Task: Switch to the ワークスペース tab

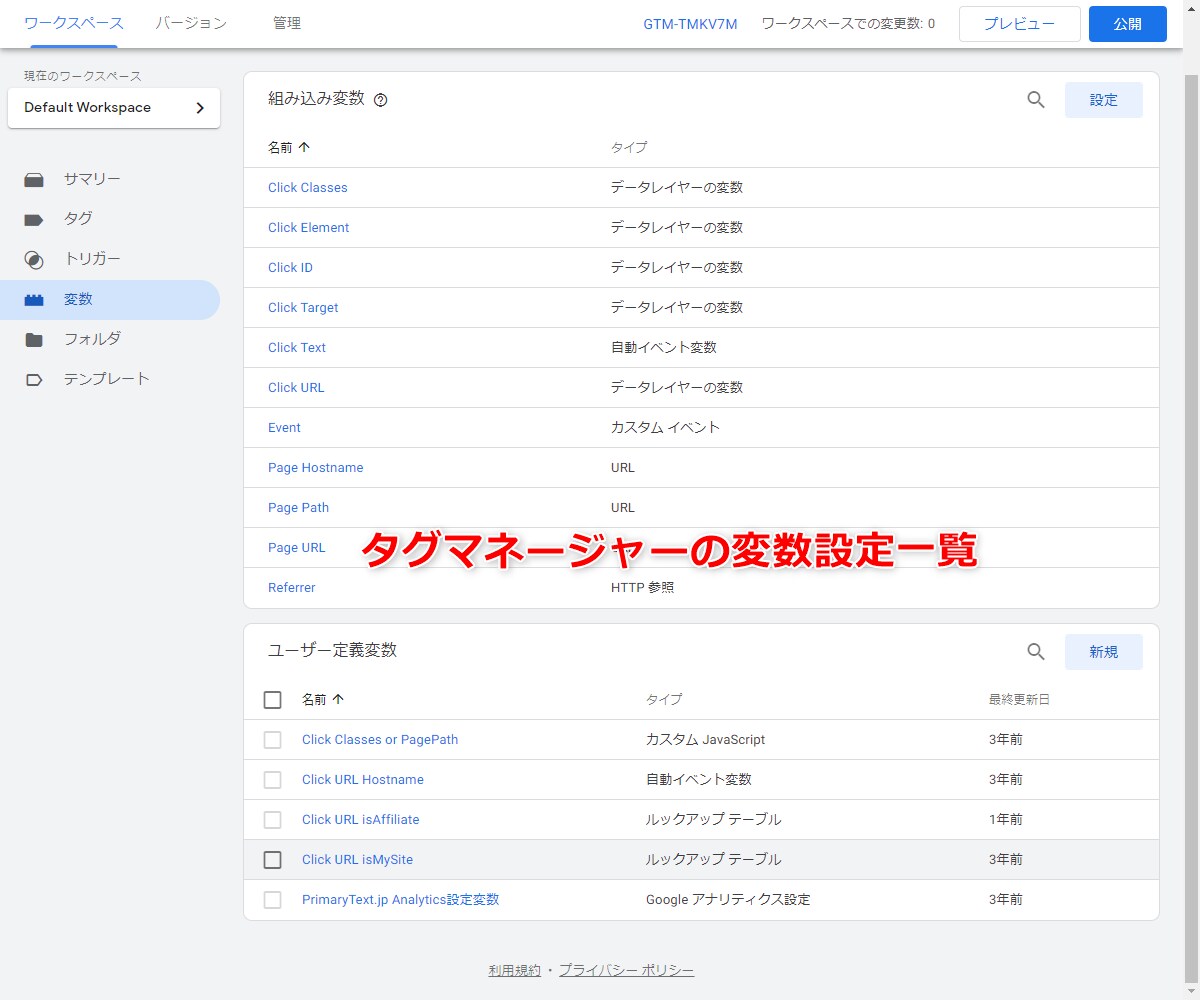Action: pos(74,23)
